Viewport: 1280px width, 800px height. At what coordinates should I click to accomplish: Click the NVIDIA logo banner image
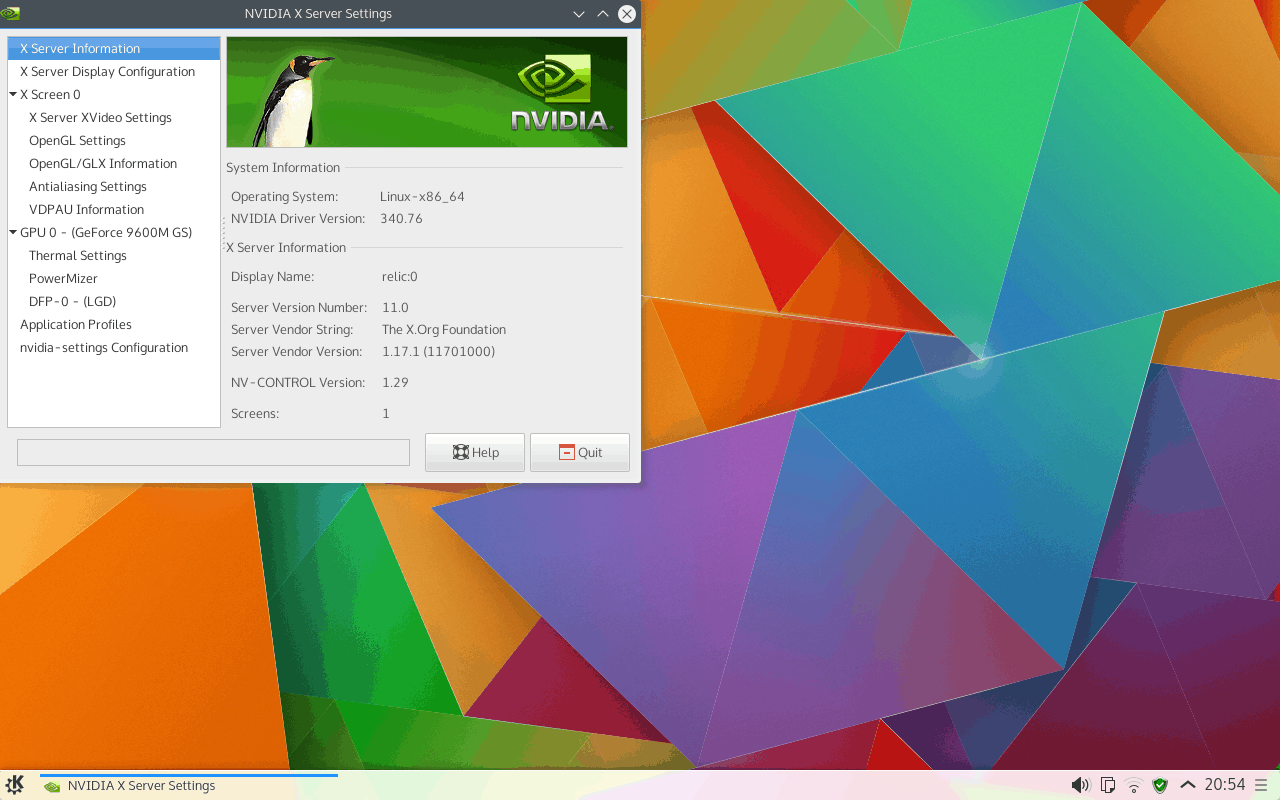click(x=427, y=92)
